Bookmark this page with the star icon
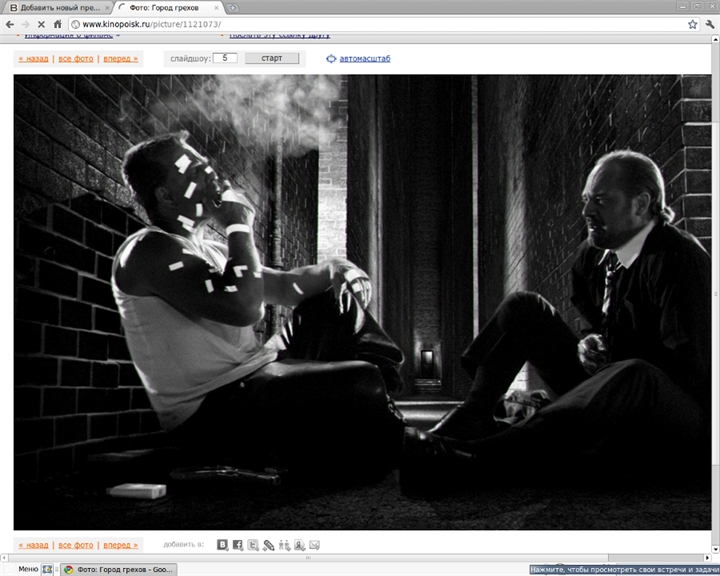 tap(692, 24)
